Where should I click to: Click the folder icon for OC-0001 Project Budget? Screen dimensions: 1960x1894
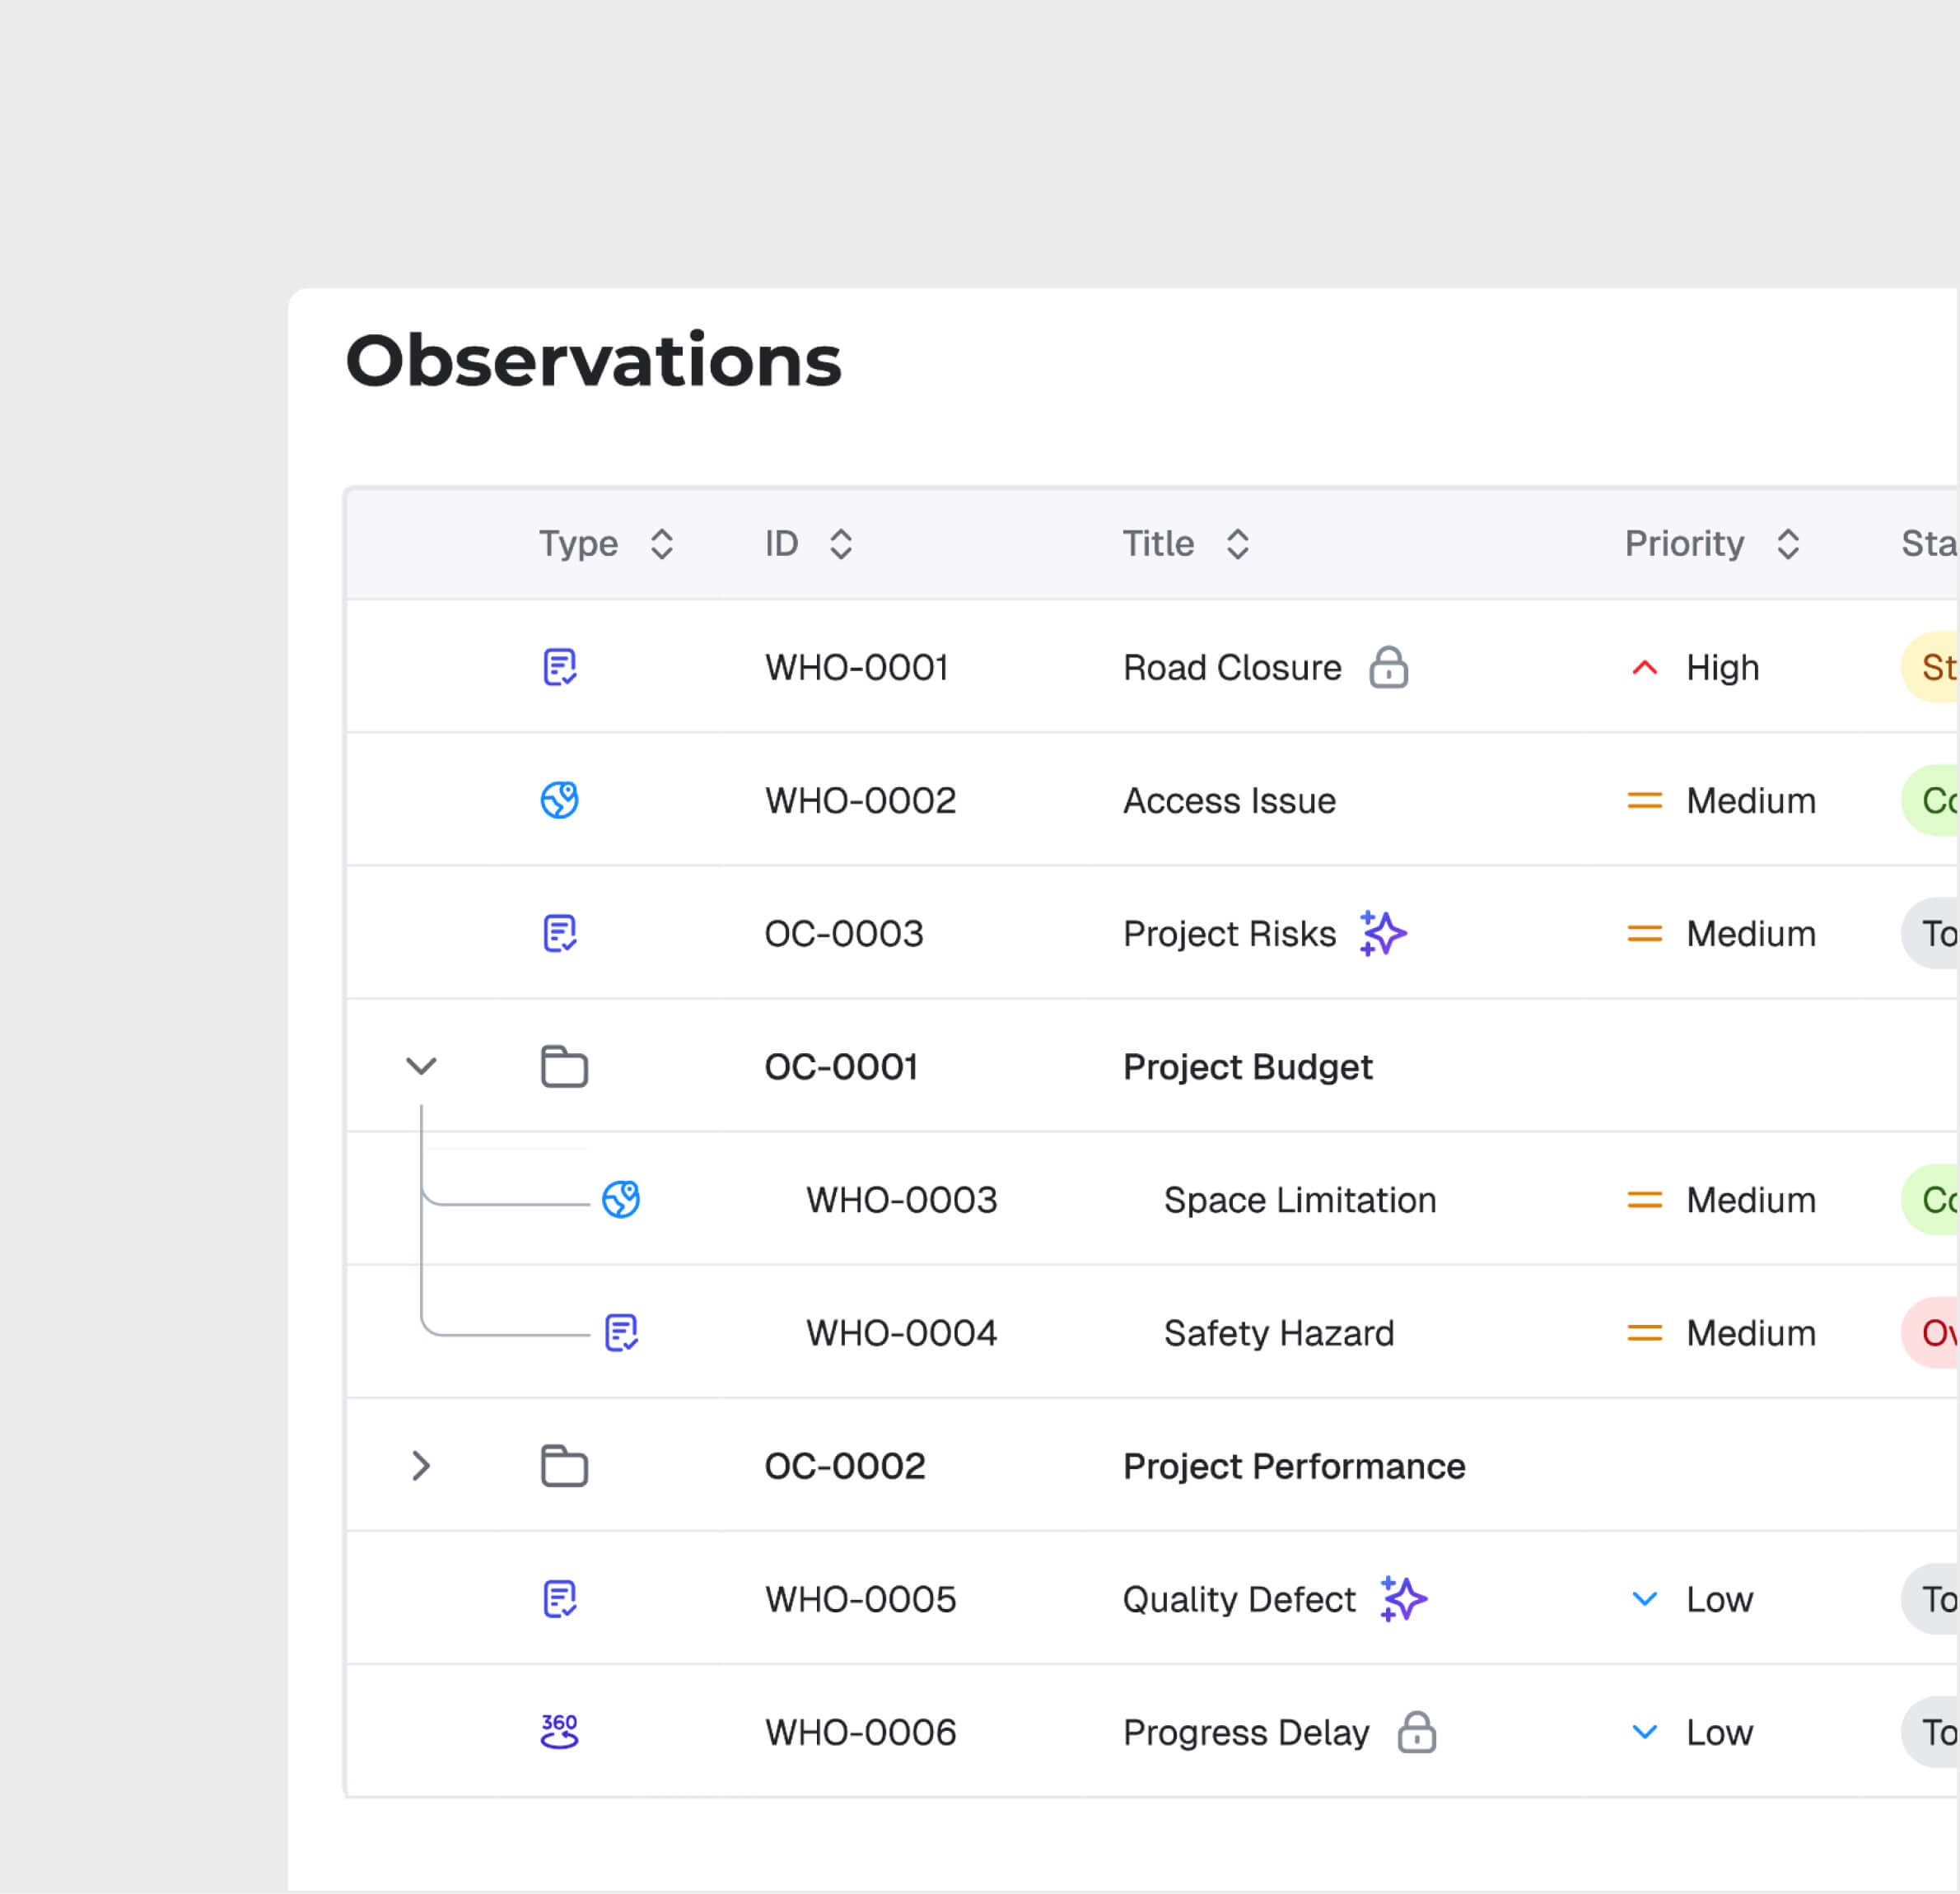click(563, 1066)
